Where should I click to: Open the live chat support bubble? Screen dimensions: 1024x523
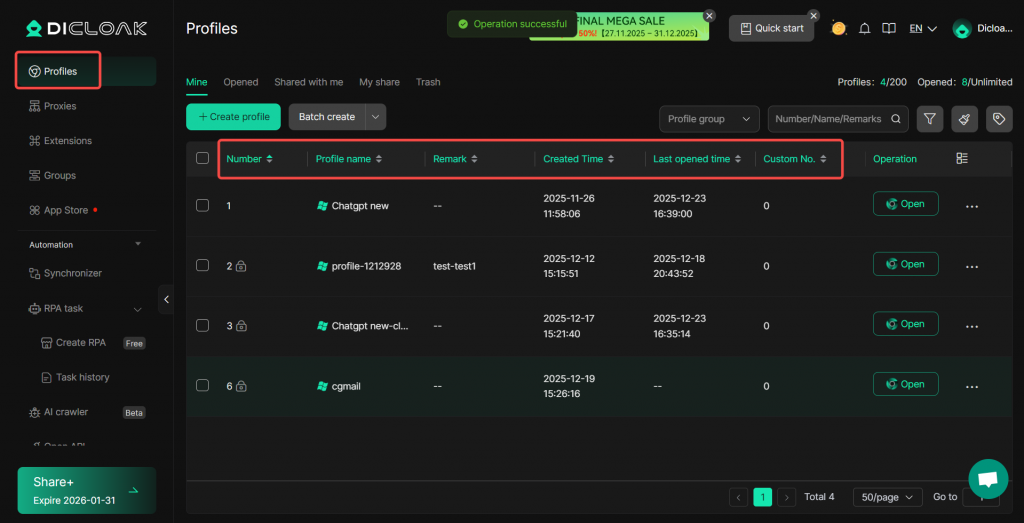987,479
